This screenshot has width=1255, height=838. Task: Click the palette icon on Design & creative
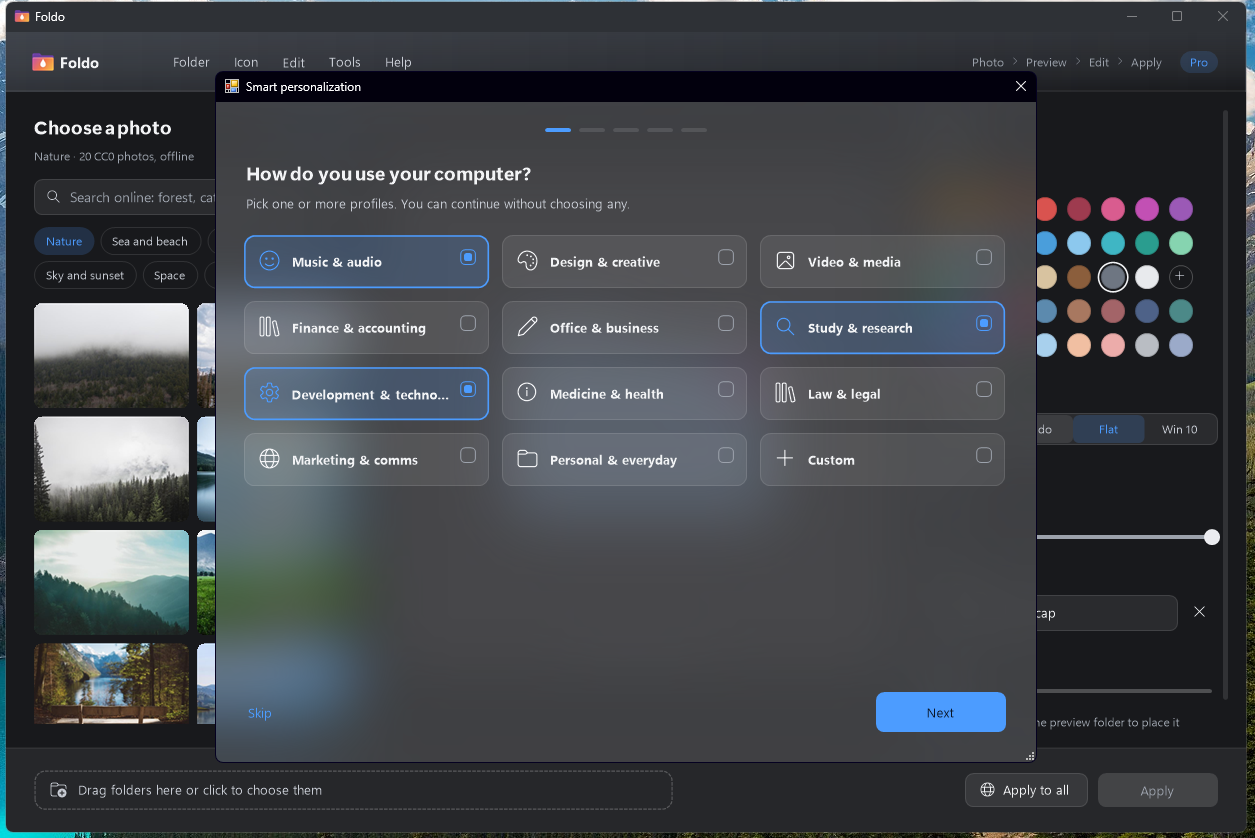pyautogui.click(x=527, y=261)
